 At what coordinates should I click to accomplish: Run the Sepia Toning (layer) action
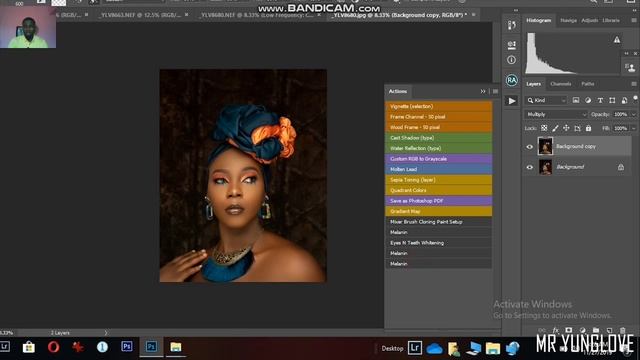pyautogui.click(x=438, y=180)
